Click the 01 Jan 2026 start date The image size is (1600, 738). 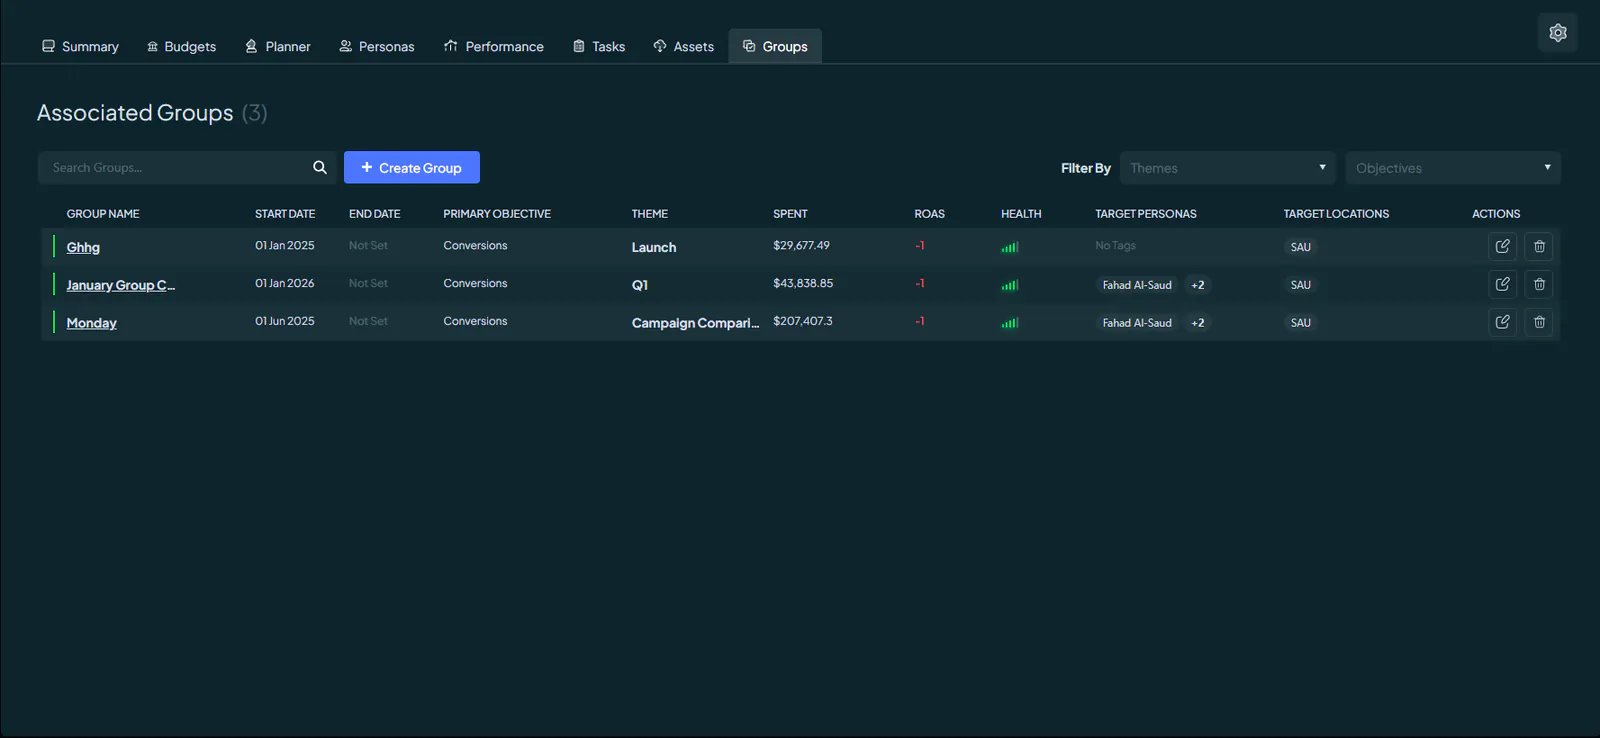[x=285, y=283]
